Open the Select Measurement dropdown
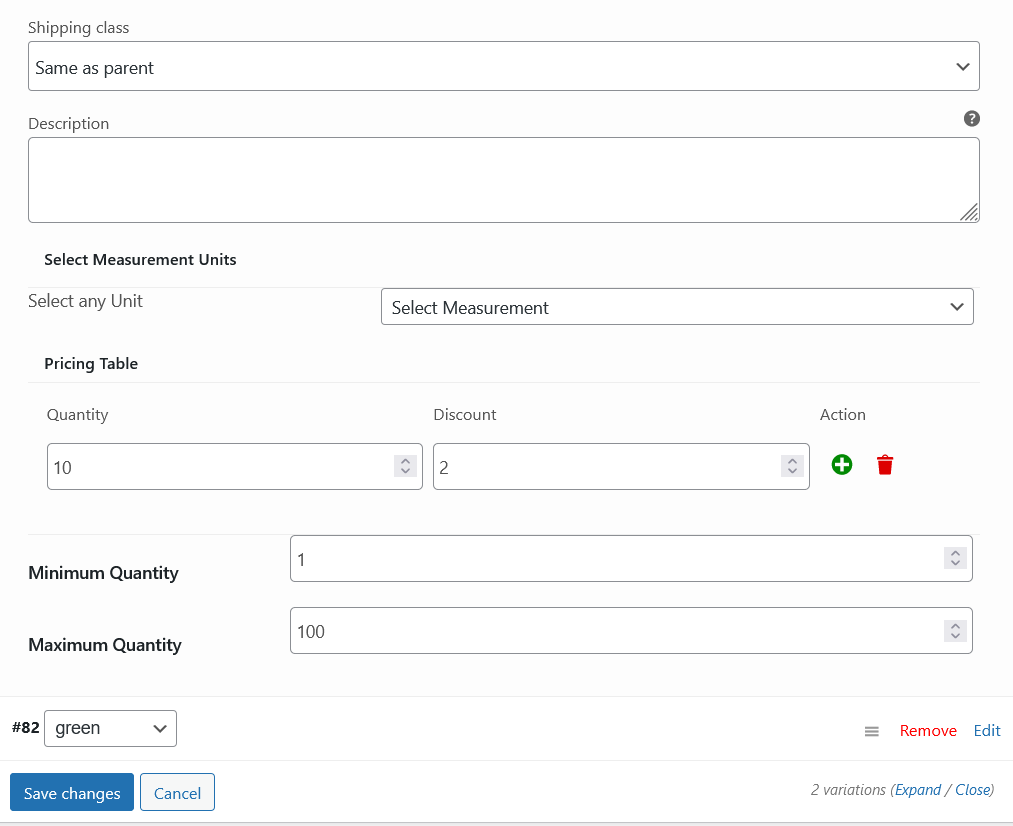1013x826 pixels. point(677,308)
